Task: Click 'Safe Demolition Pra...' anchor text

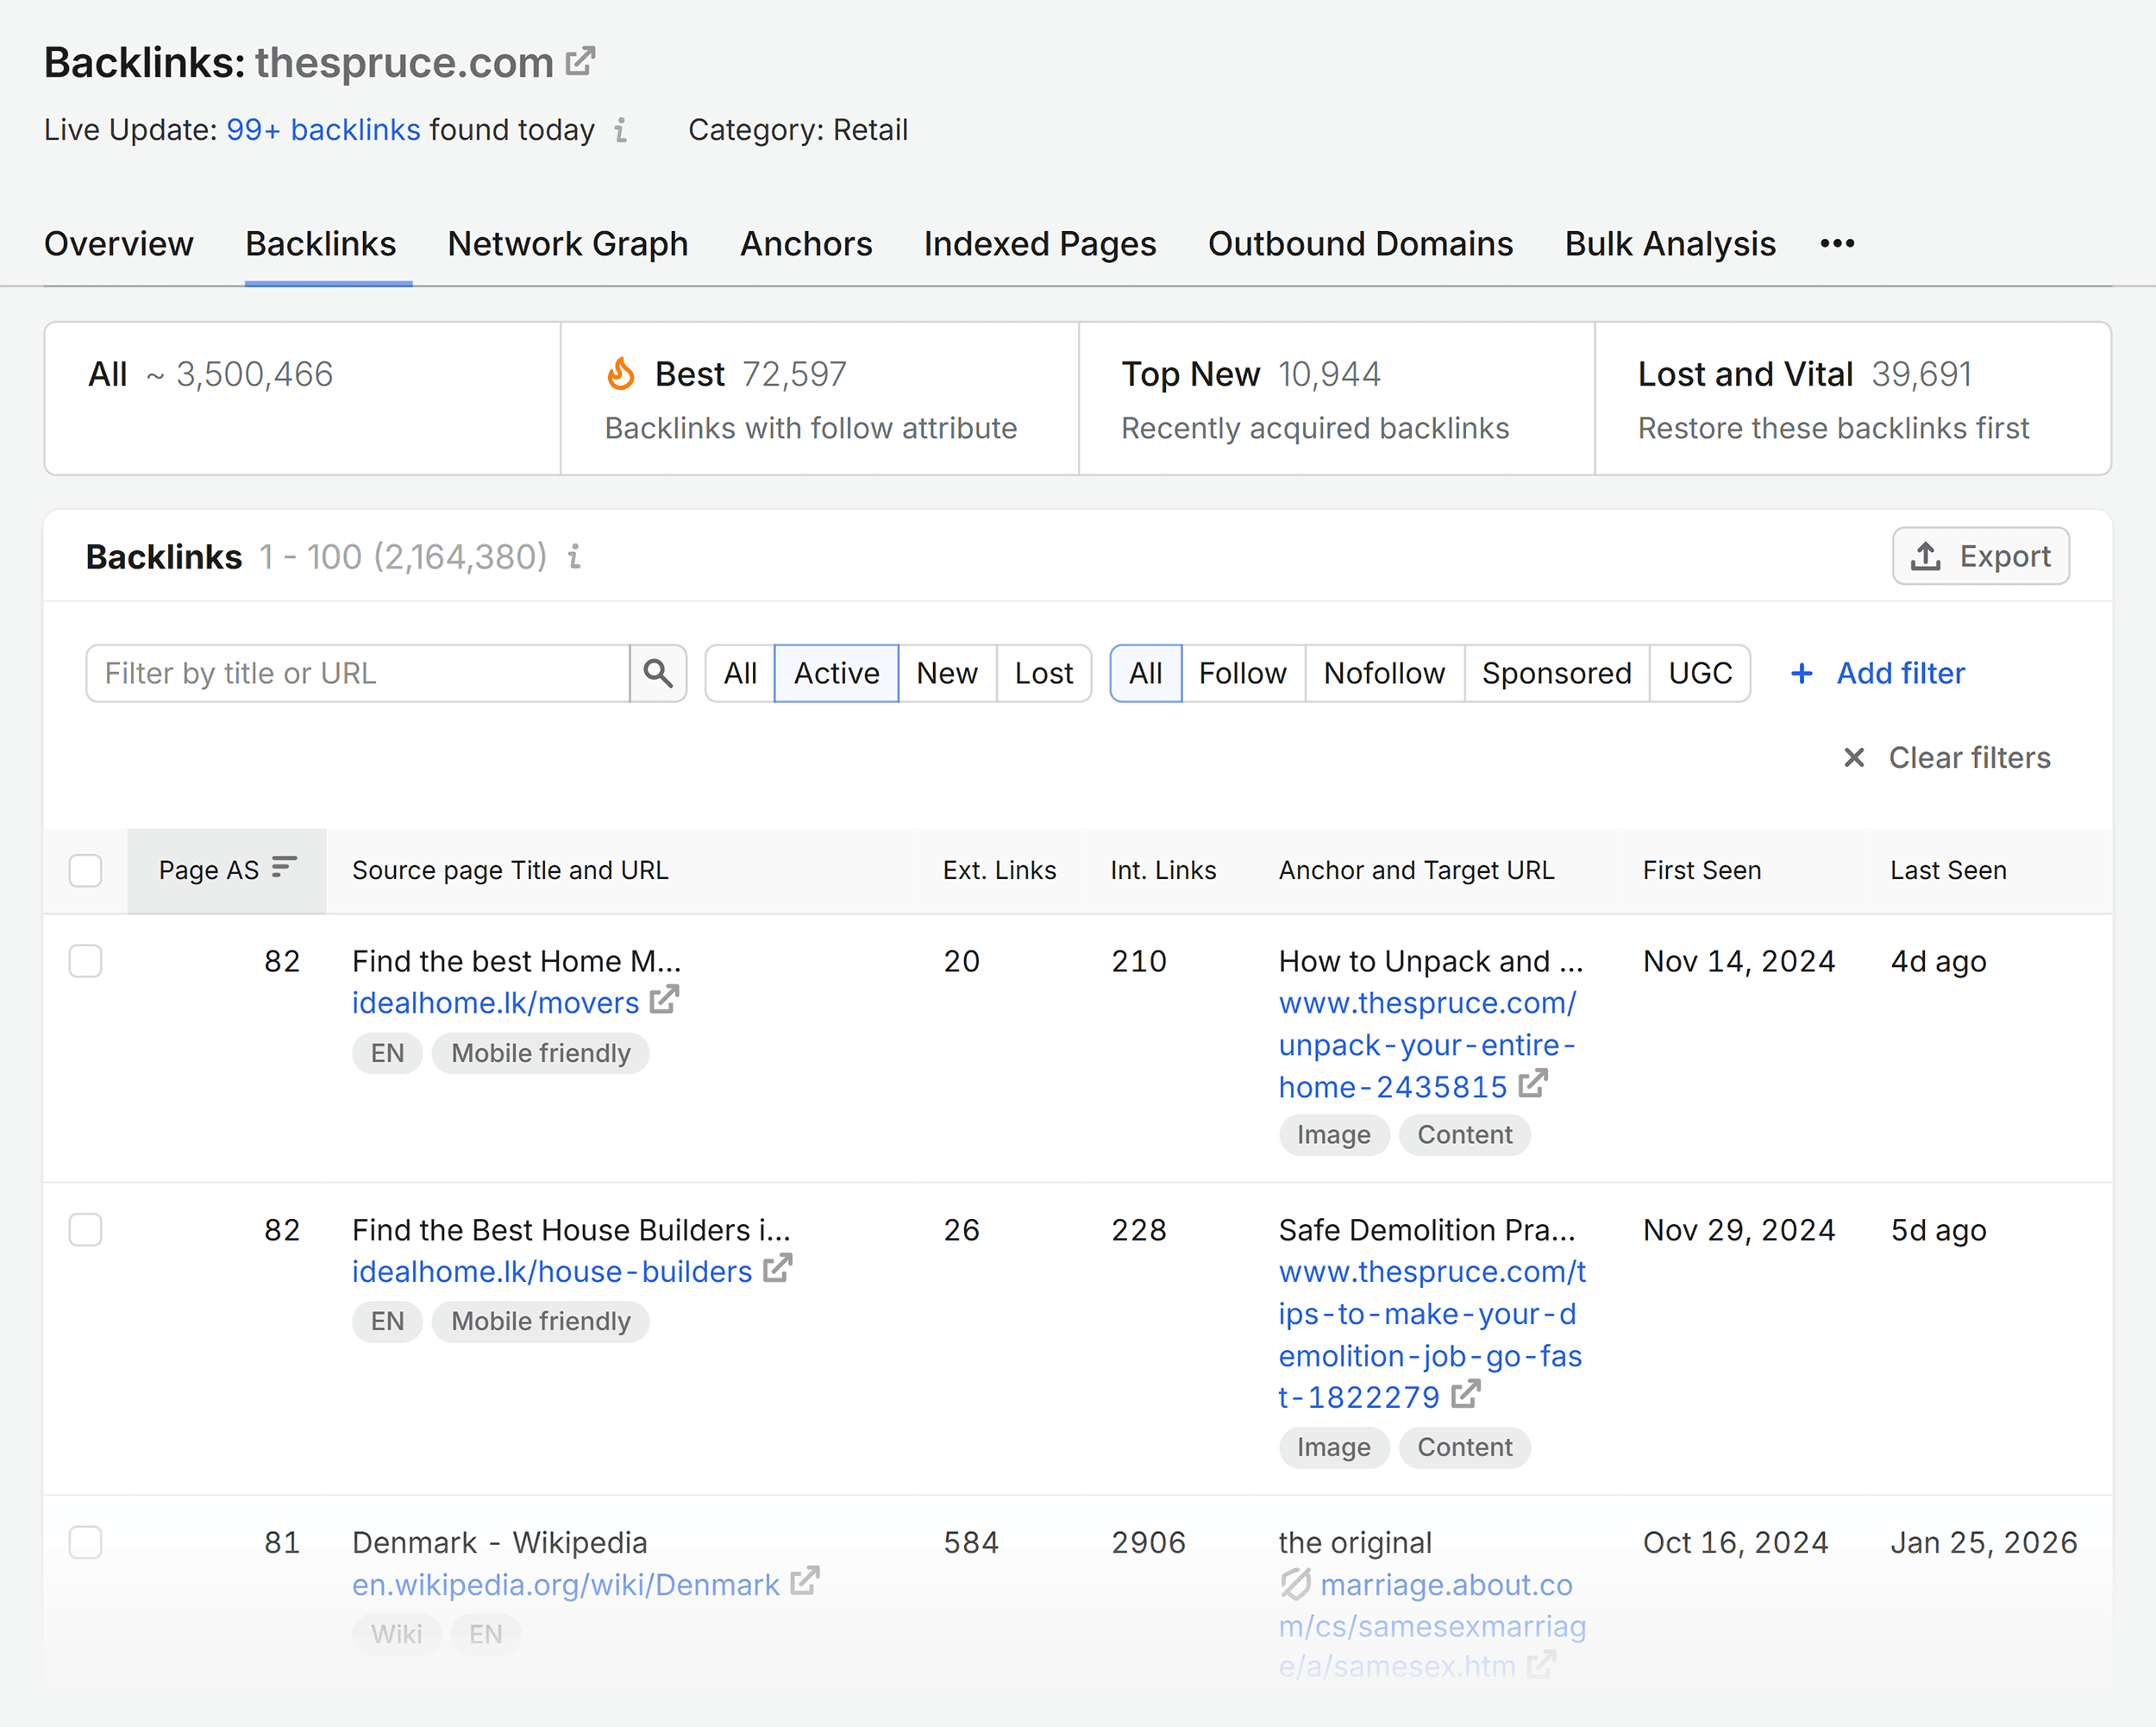Action: tap(1427, 1230)
